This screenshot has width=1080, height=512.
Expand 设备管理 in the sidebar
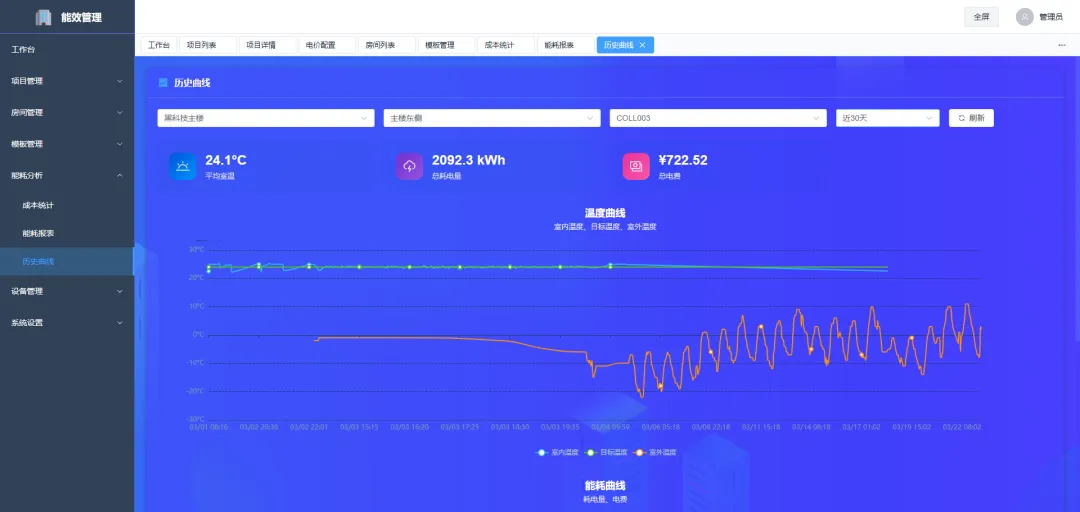coord(67,291)
